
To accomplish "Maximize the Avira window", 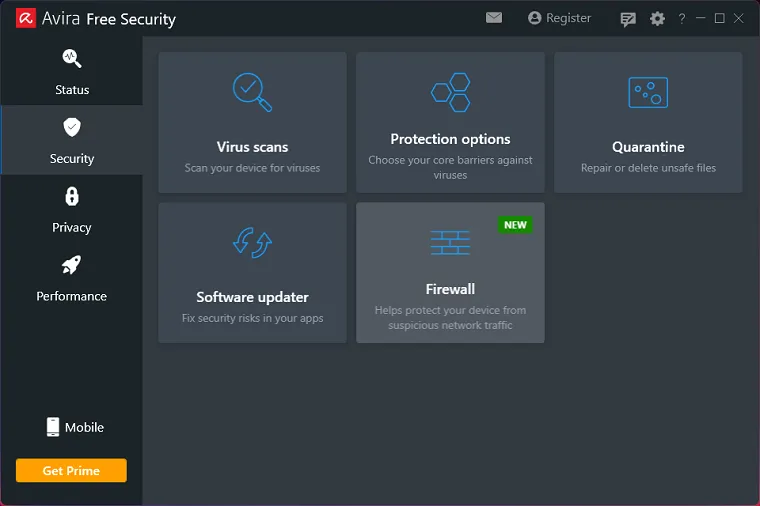I will click(720, 18).
